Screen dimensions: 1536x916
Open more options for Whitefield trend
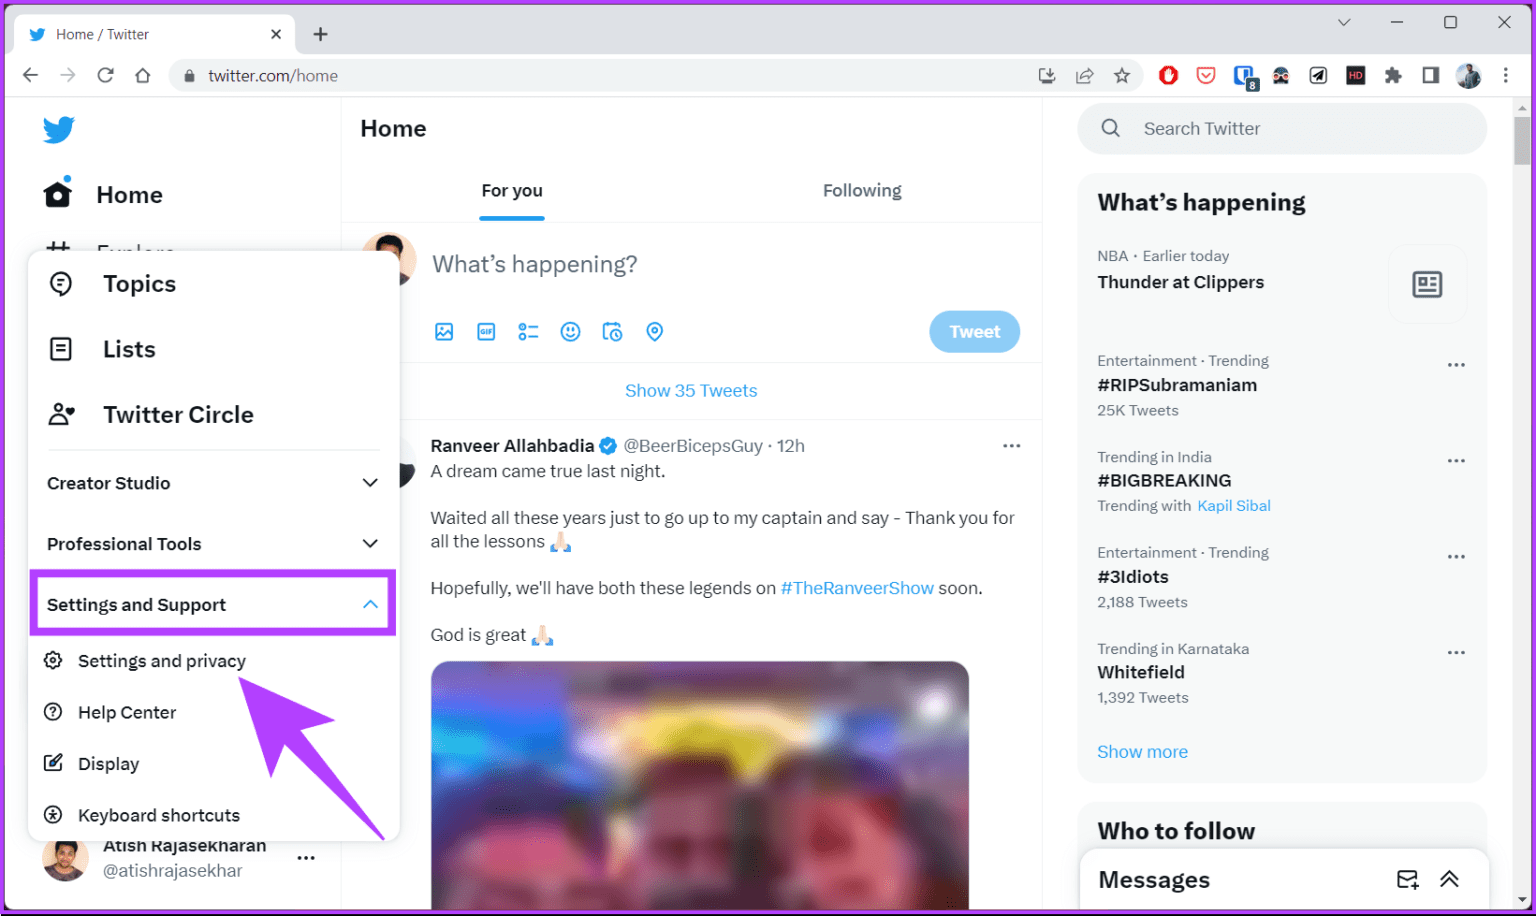(x=1456, y=653)
